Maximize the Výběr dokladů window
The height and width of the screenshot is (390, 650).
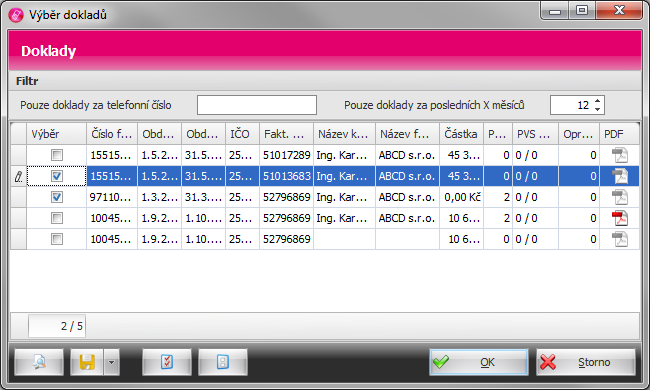(x=582, y=10)
